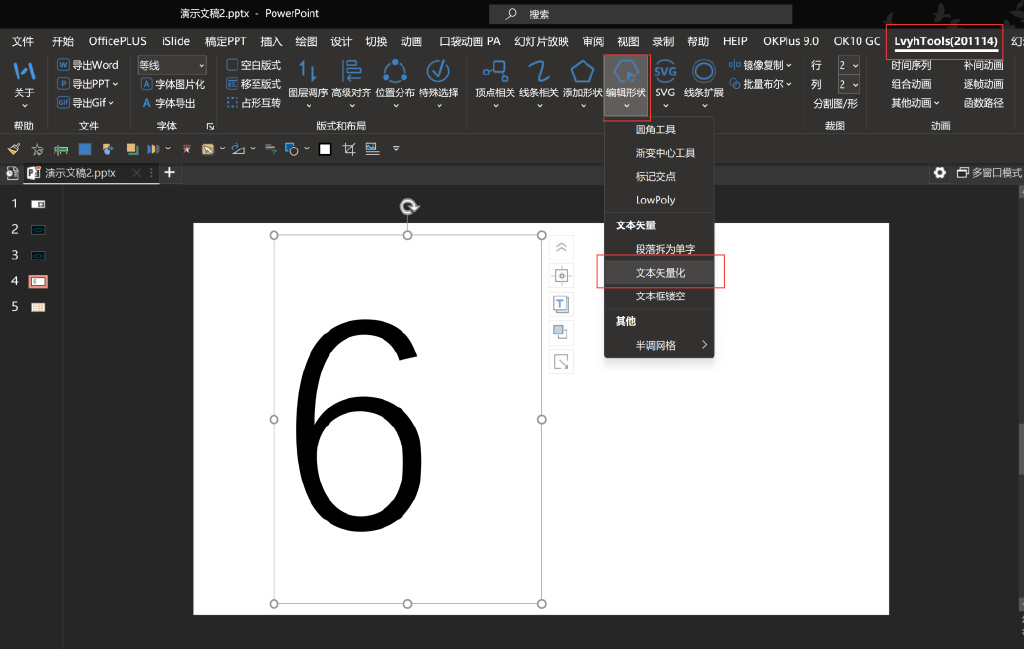Expand 半调网格 submenu

[659, 345]
